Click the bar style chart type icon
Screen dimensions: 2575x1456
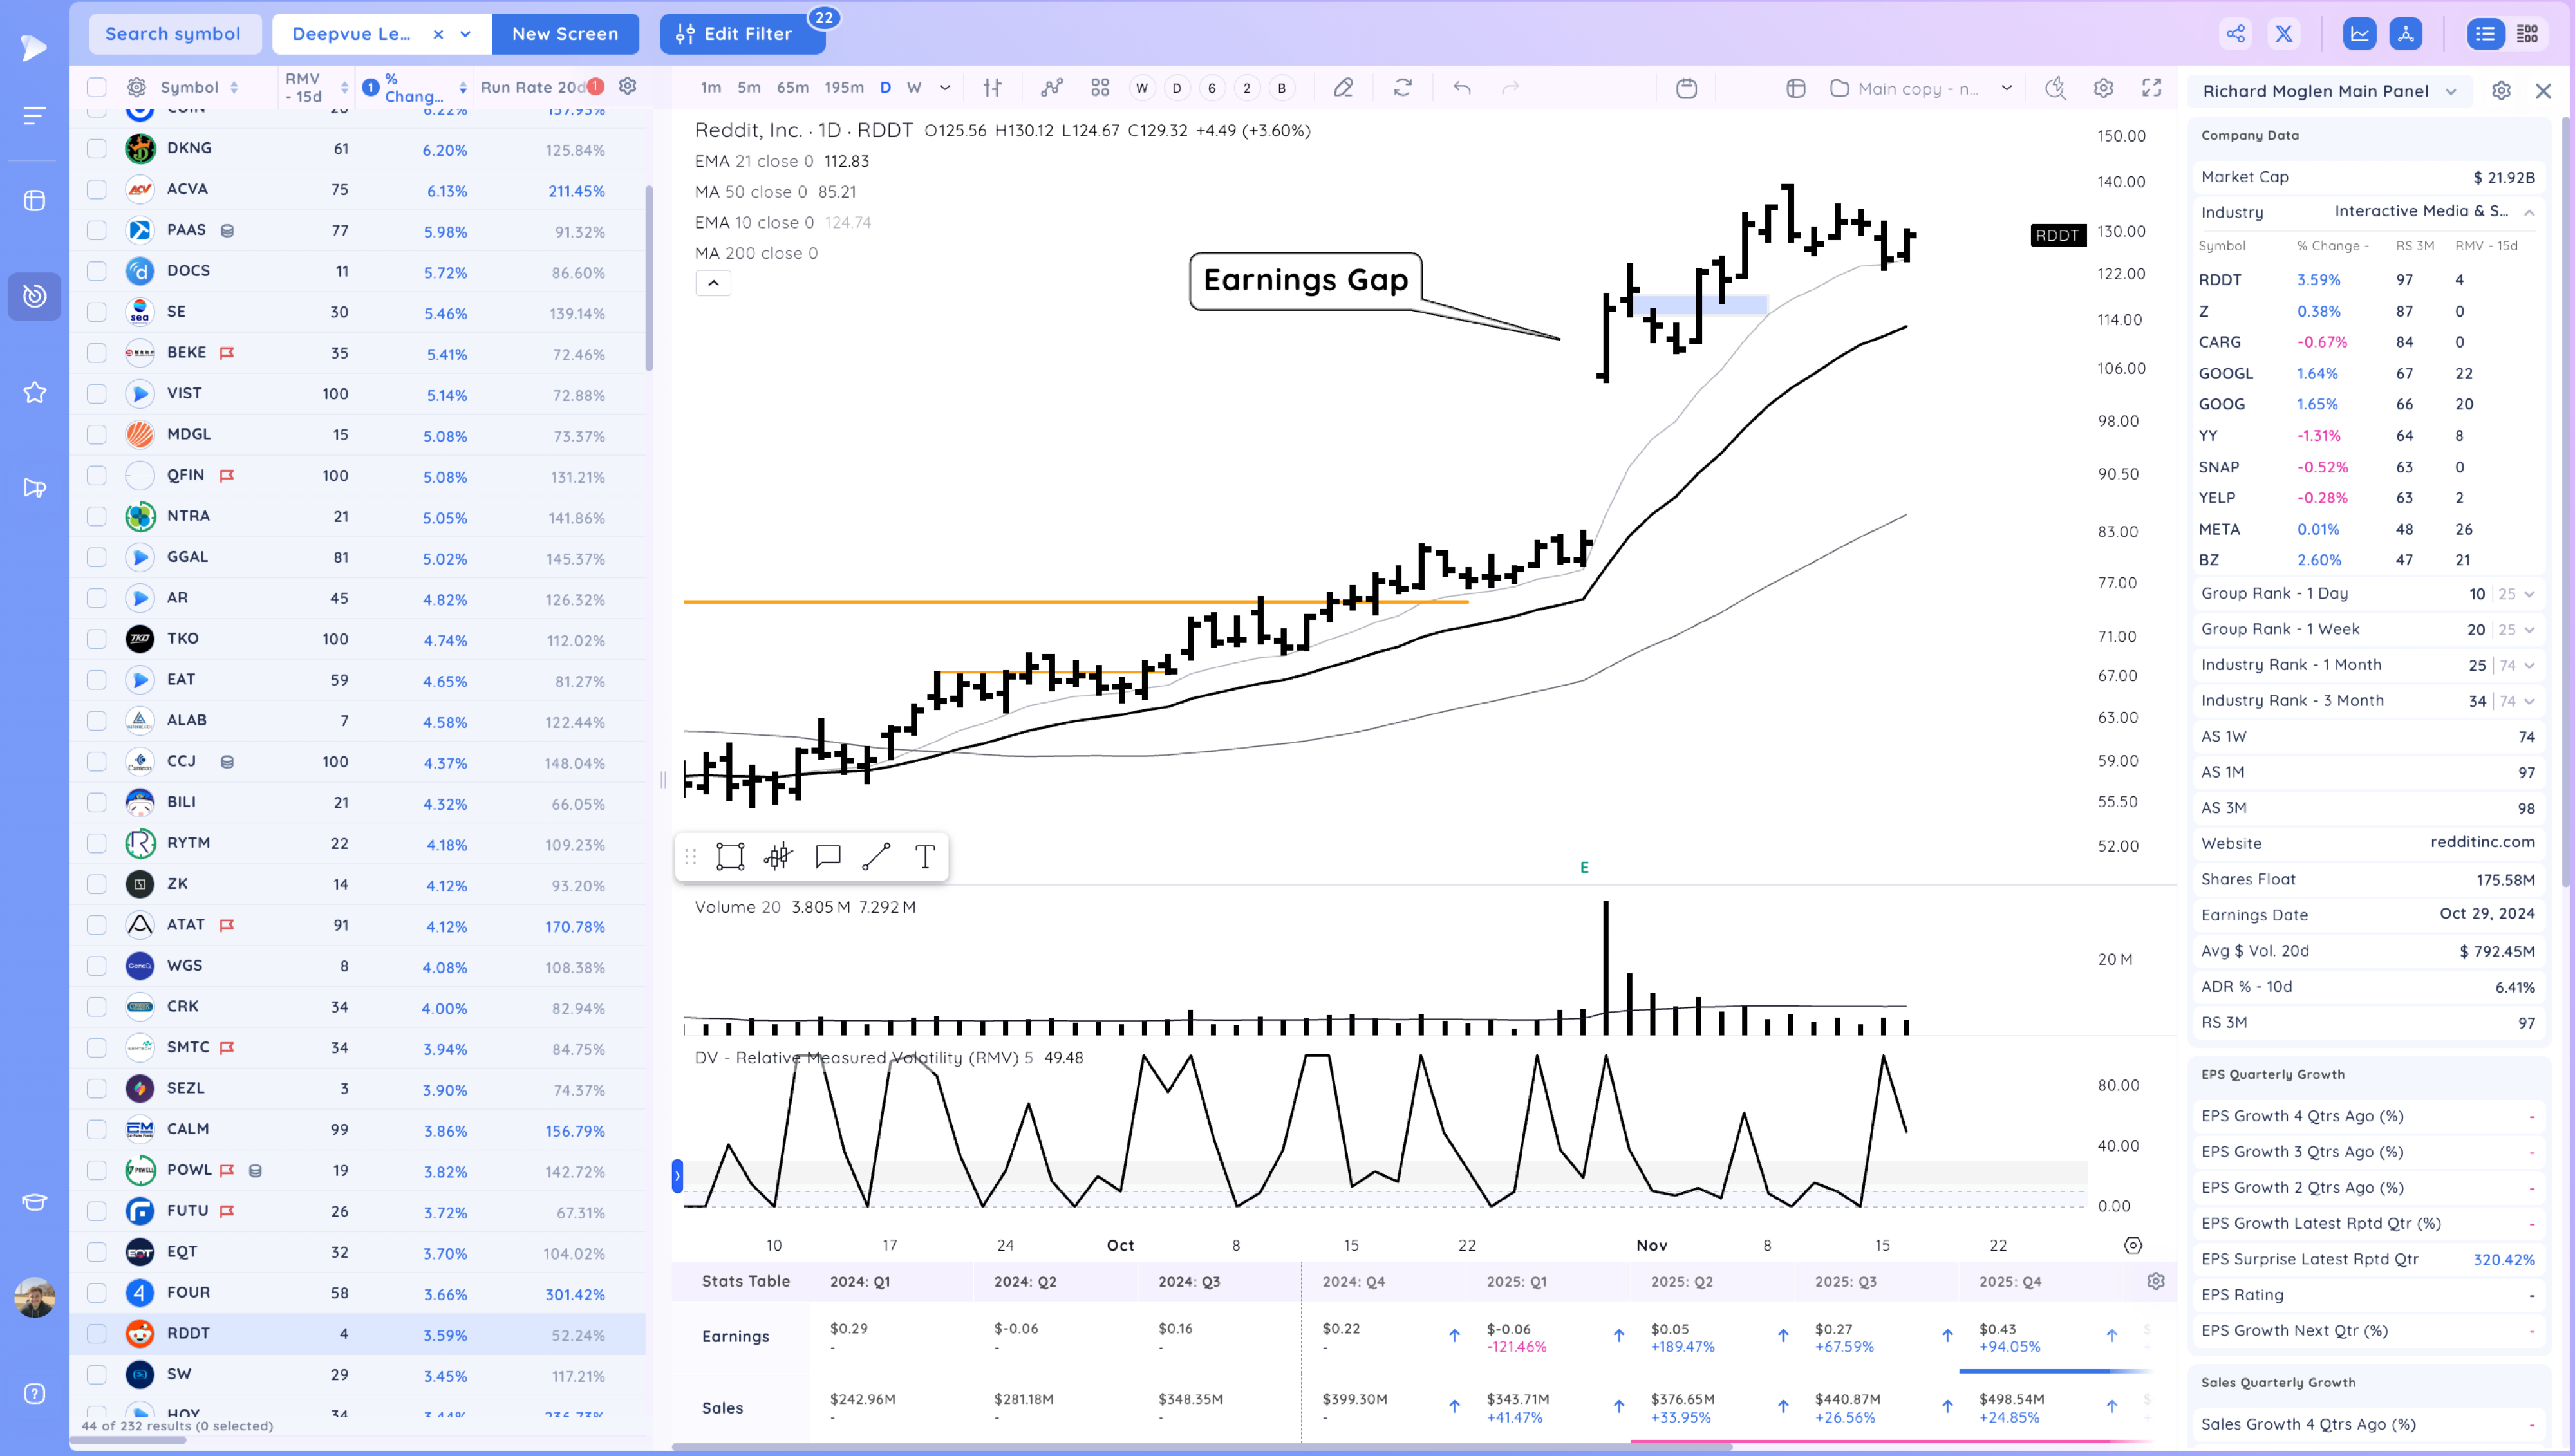[992, 88]
